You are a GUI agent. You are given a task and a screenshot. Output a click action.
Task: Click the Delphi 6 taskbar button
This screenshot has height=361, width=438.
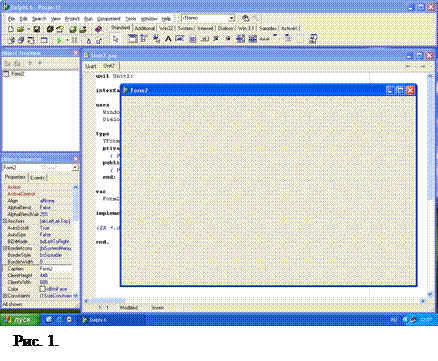click(113, 320)
